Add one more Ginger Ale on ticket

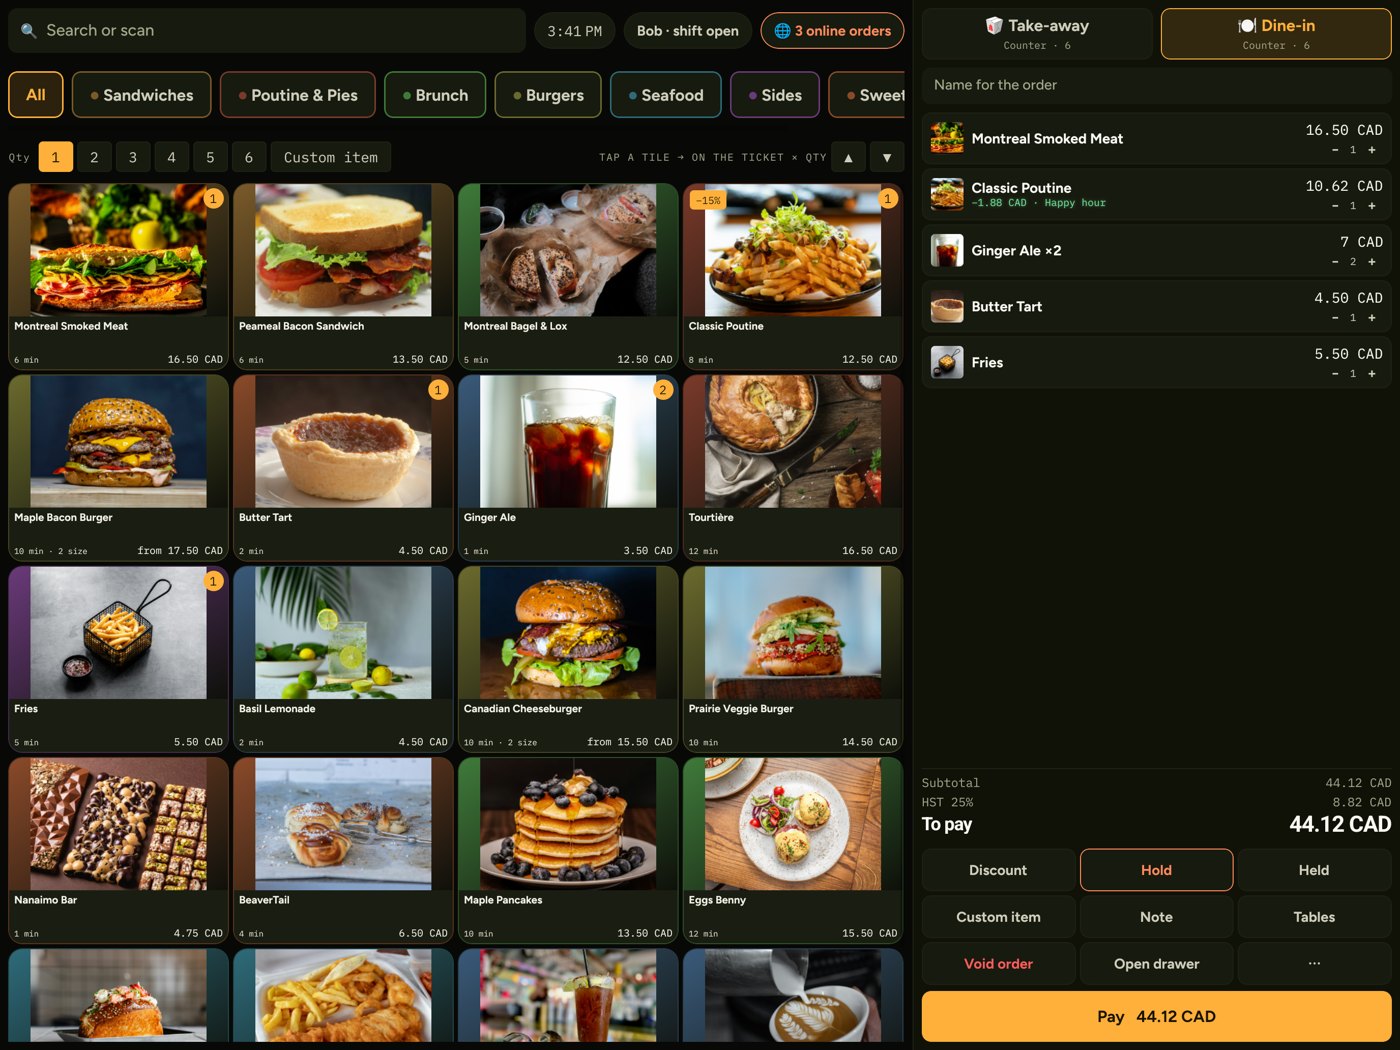point(1372,262)
